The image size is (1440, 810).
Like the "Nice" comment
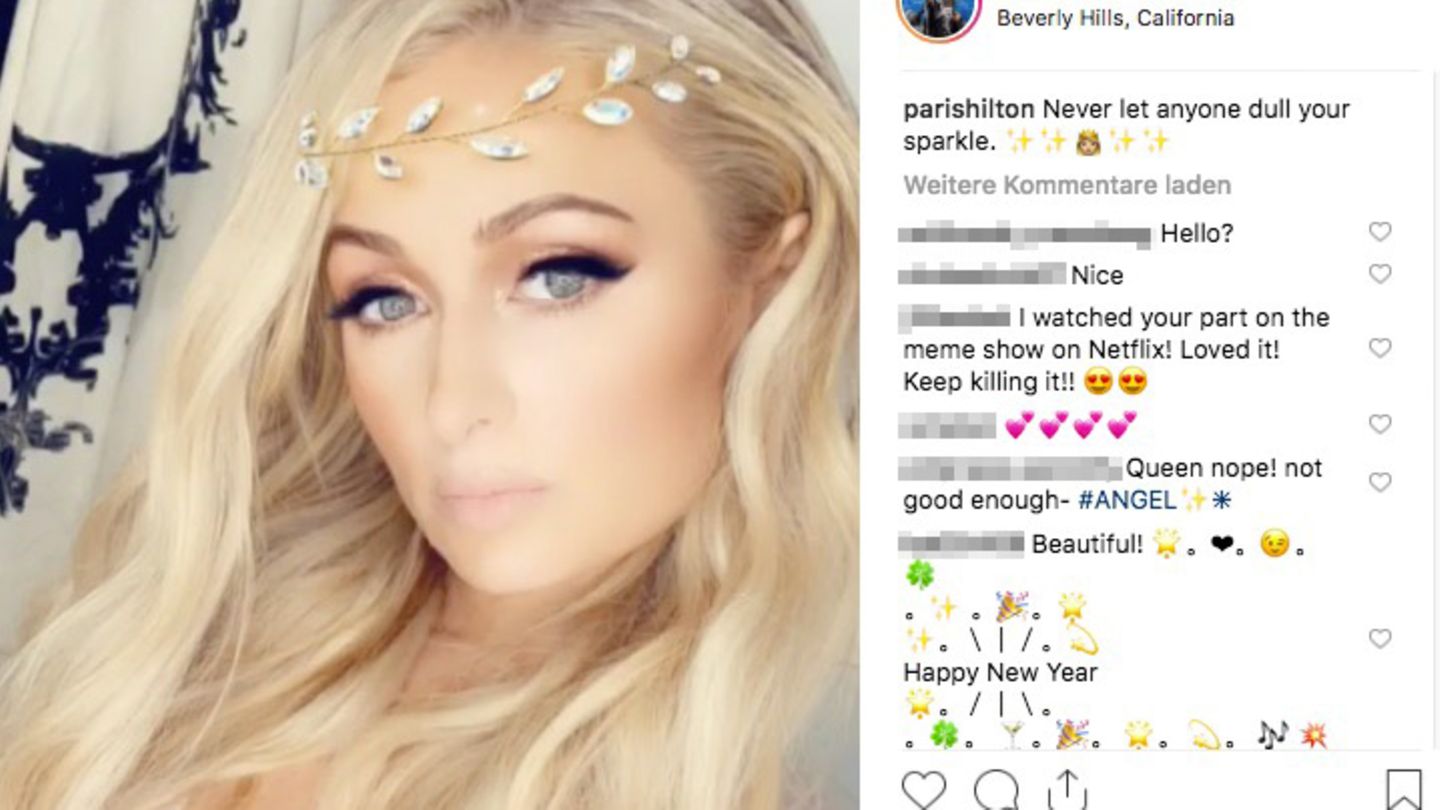click(x=1380, y=274)
